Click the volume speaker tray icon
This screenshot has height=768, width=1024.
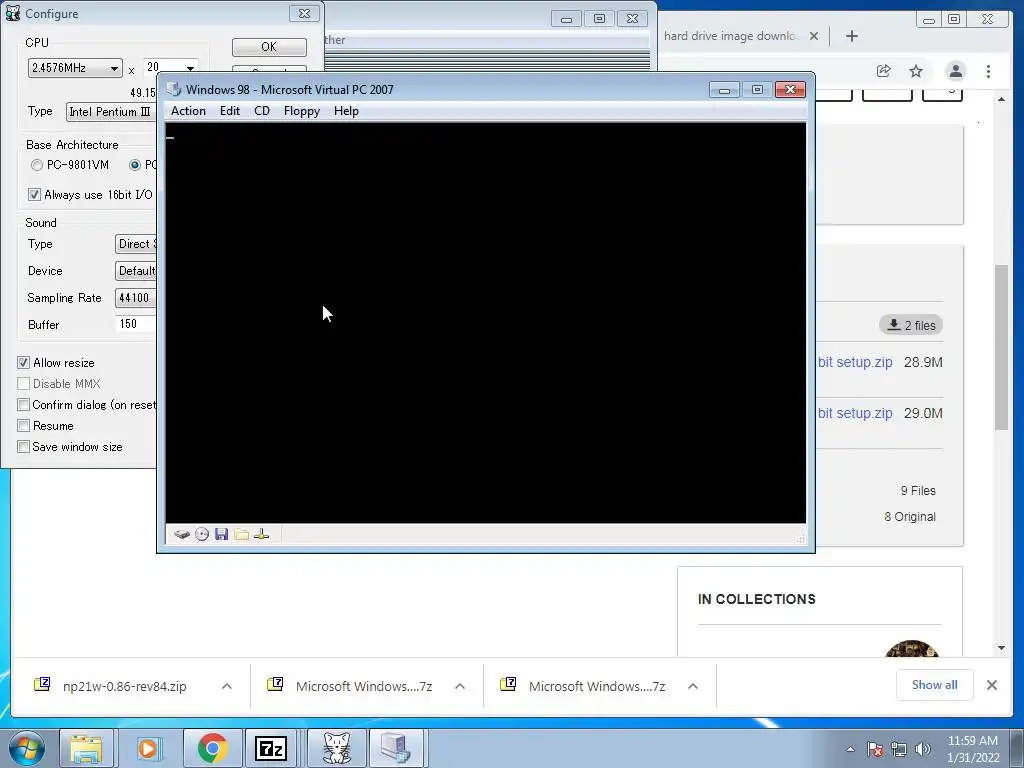923,750
